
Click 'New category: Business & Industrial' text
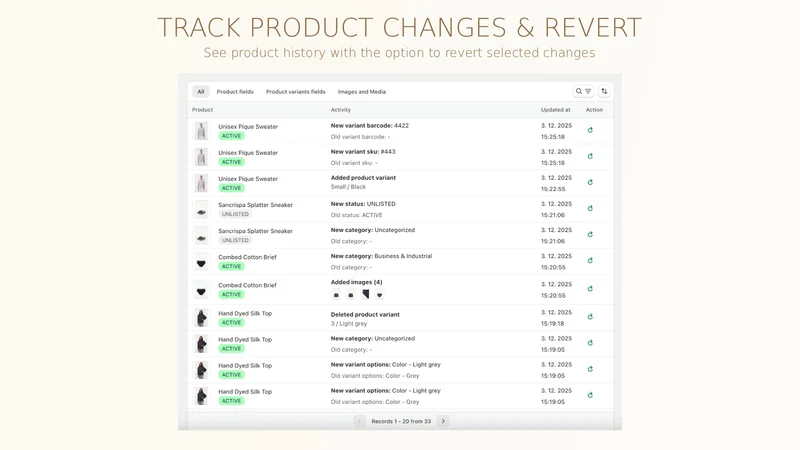coord(381,256)
